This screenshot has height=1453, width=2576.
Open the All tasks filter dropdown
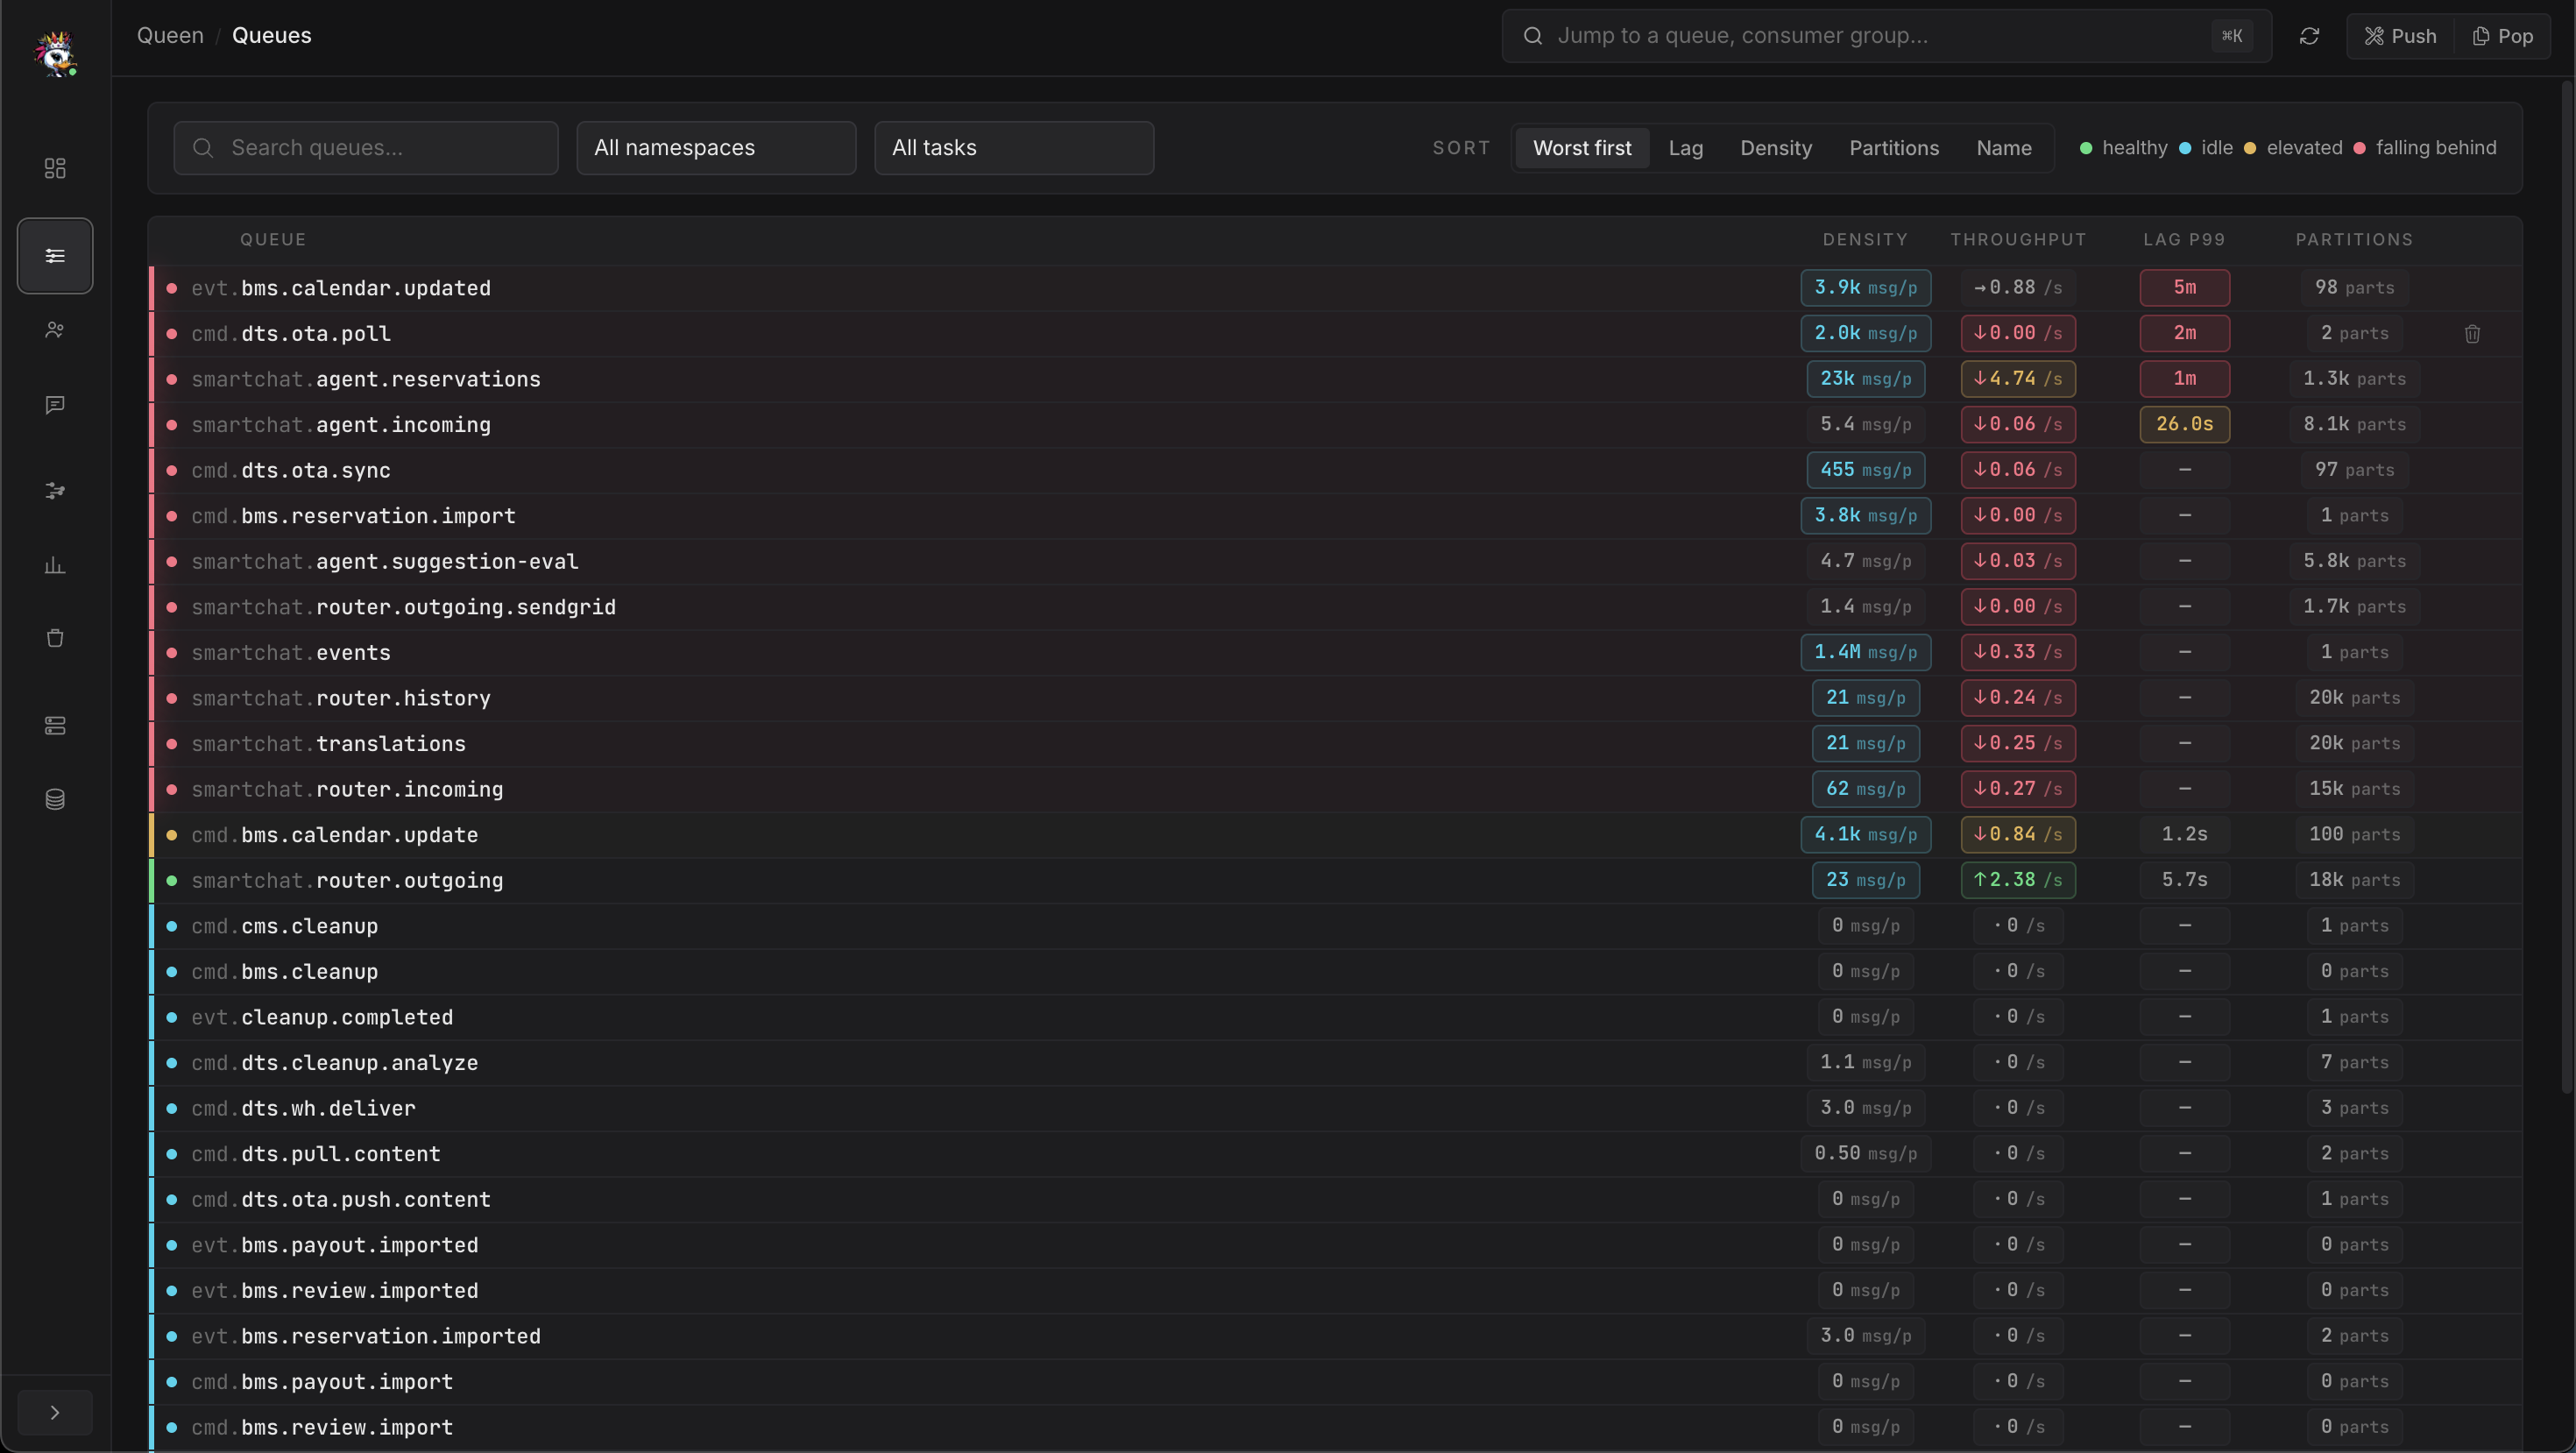pyautogui.click(x=1014, y=147)
